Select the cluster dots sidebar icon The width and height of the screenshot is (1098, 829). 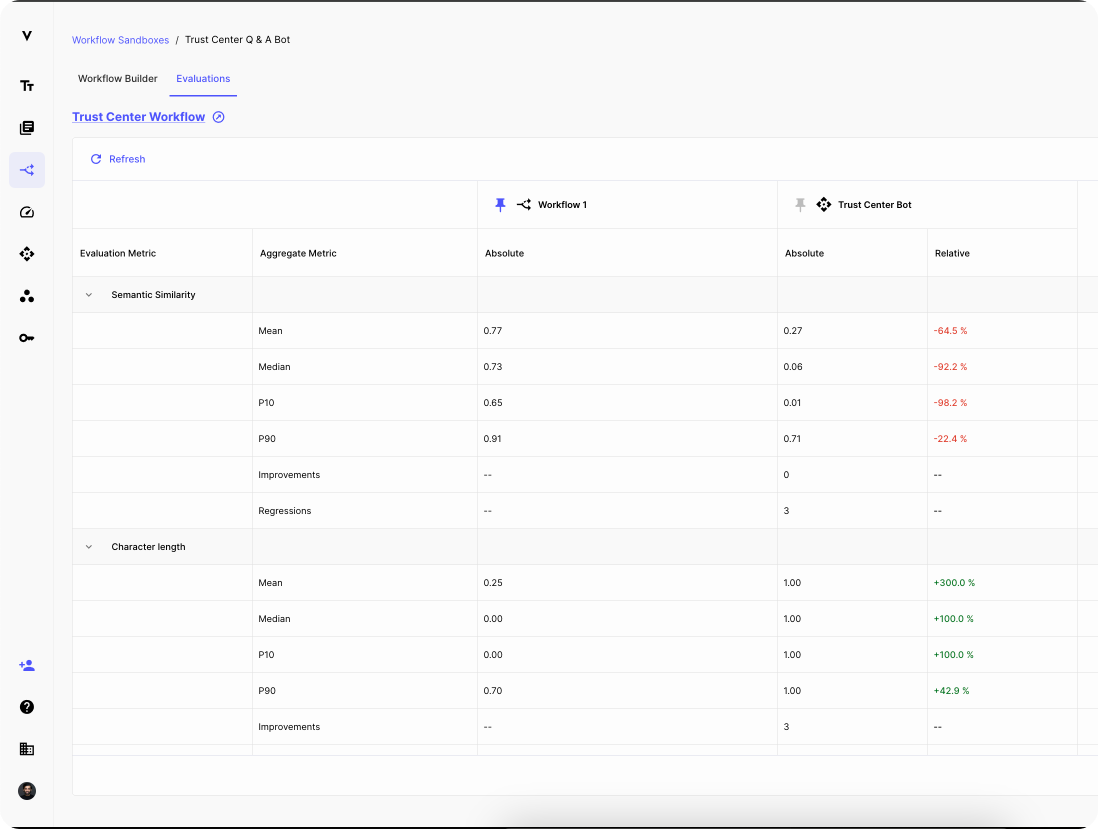27,296
